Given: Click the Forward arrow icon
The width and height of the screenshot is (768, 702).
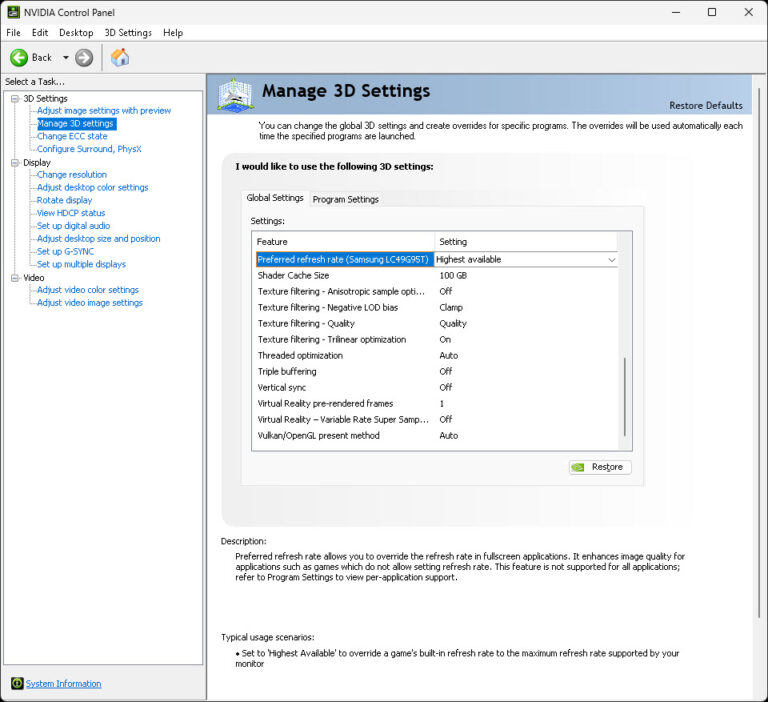Looking at the screenshot, I should (84, 58).
